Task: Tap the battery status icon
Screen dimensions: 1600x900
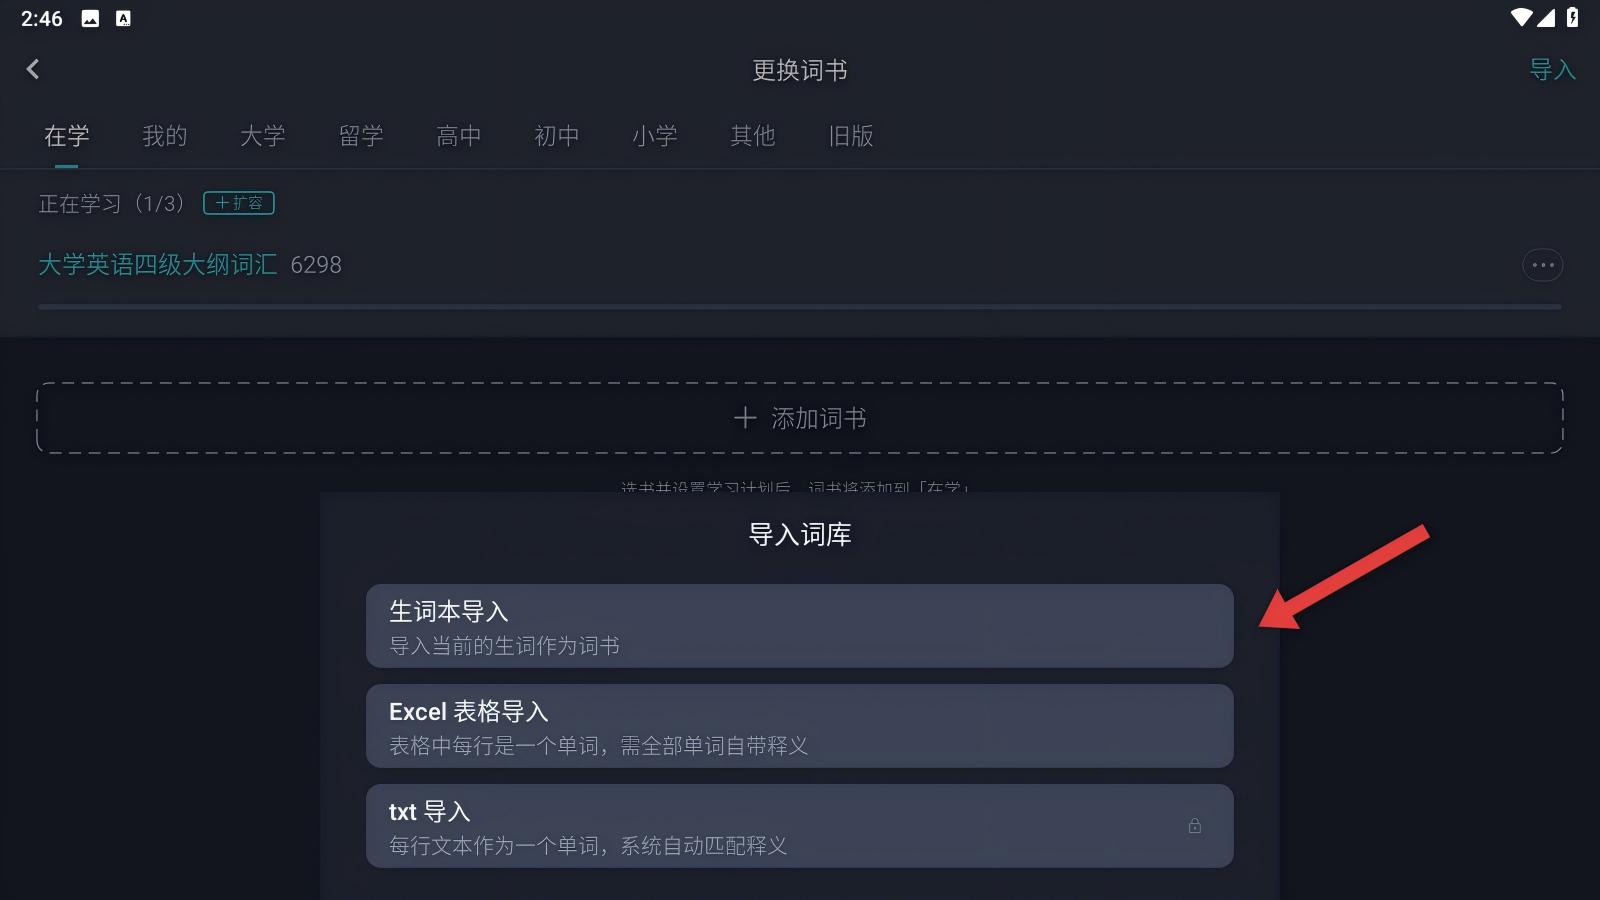Action: (x=1572, y=17)
